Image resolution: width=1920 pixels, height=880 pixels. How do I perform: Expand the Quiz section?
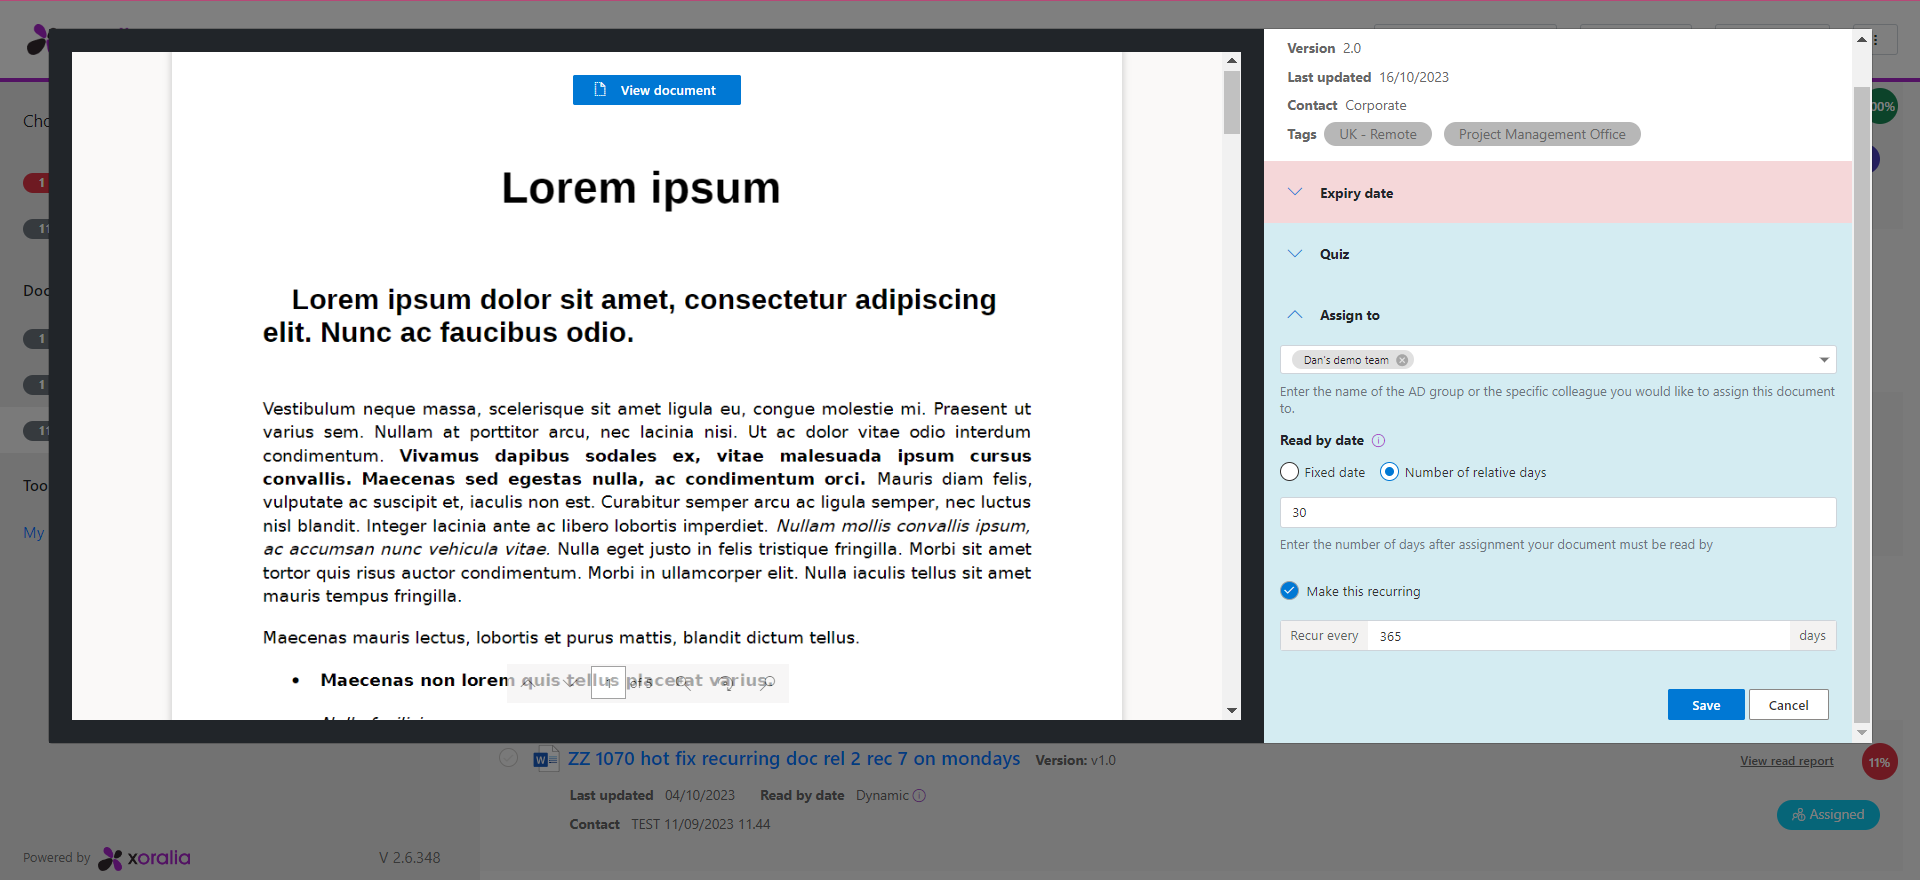click(1558, 254)
